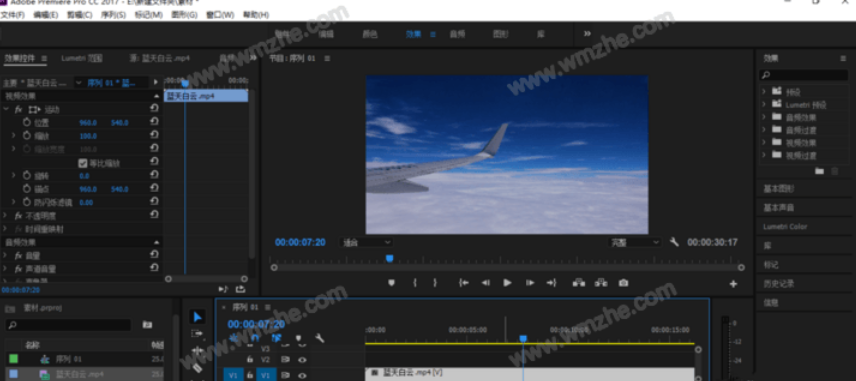856x381 pixels.
Task: Toggle the 等比缩放 uniform scale checkbox
Action: pyautogui.click(x=83, y=163)
